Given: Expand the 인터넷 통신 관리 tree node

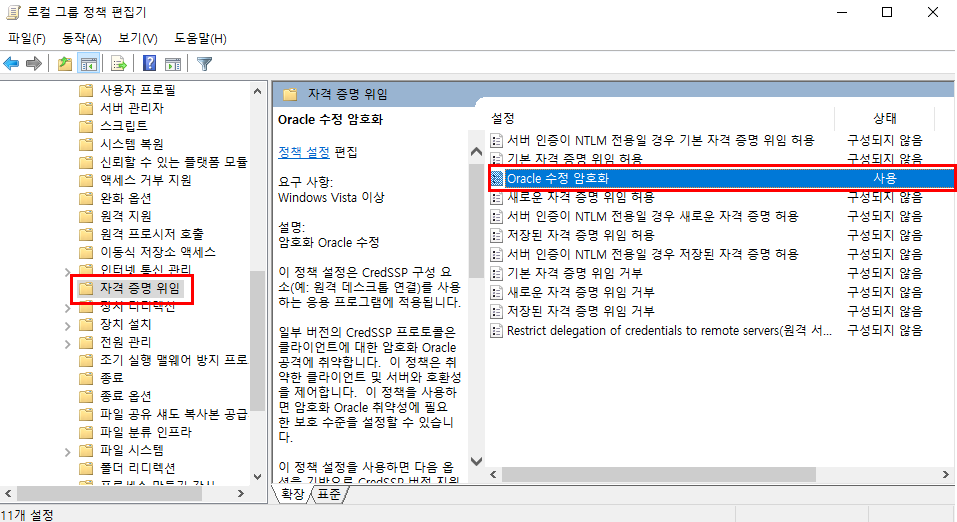Looking at the screenshot, I should pyautogui.click(x=67, y=272).
